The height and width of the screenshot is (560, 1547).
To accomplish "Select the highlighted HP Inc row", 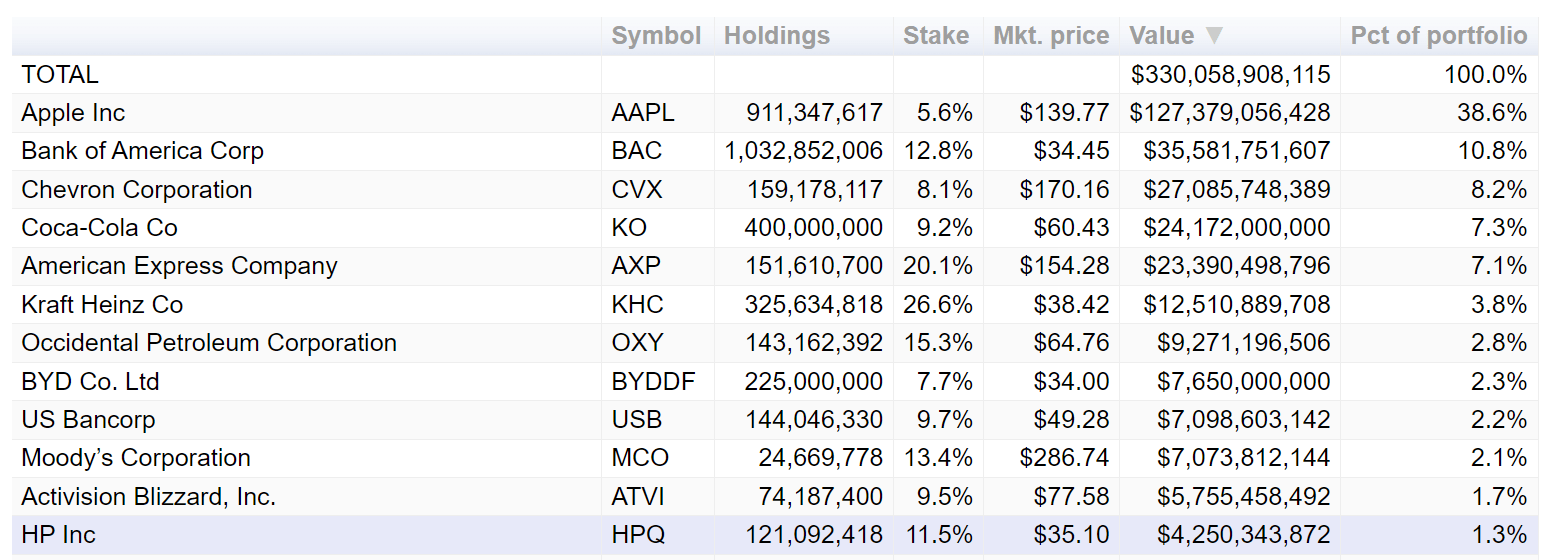I will pos(58,535).
